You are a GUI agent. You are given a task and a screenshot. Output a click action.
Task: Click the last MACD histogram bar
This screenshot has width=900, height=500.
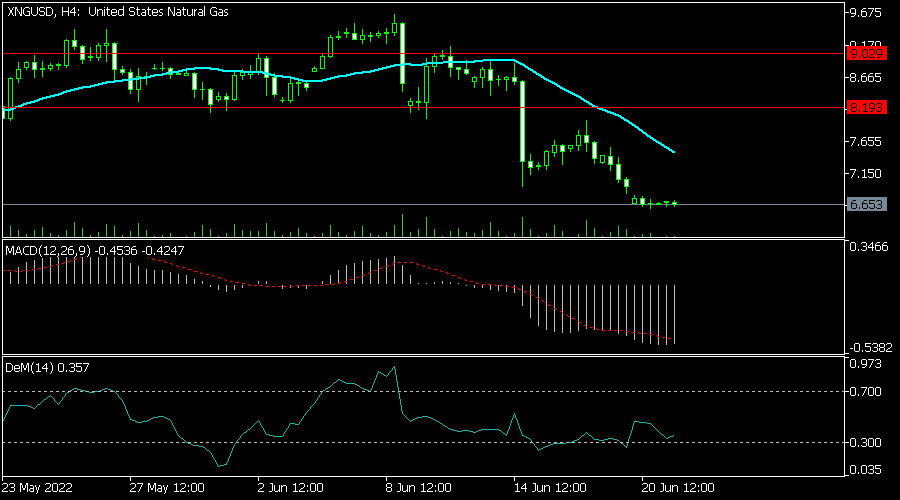pyautogui.click(x=674, y=315)
